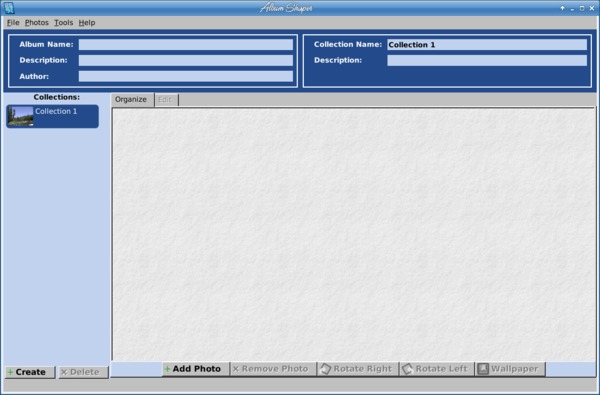The image size is (600, 395).
Task: Open the Tools menu
Action: click(x=64, y=23)
